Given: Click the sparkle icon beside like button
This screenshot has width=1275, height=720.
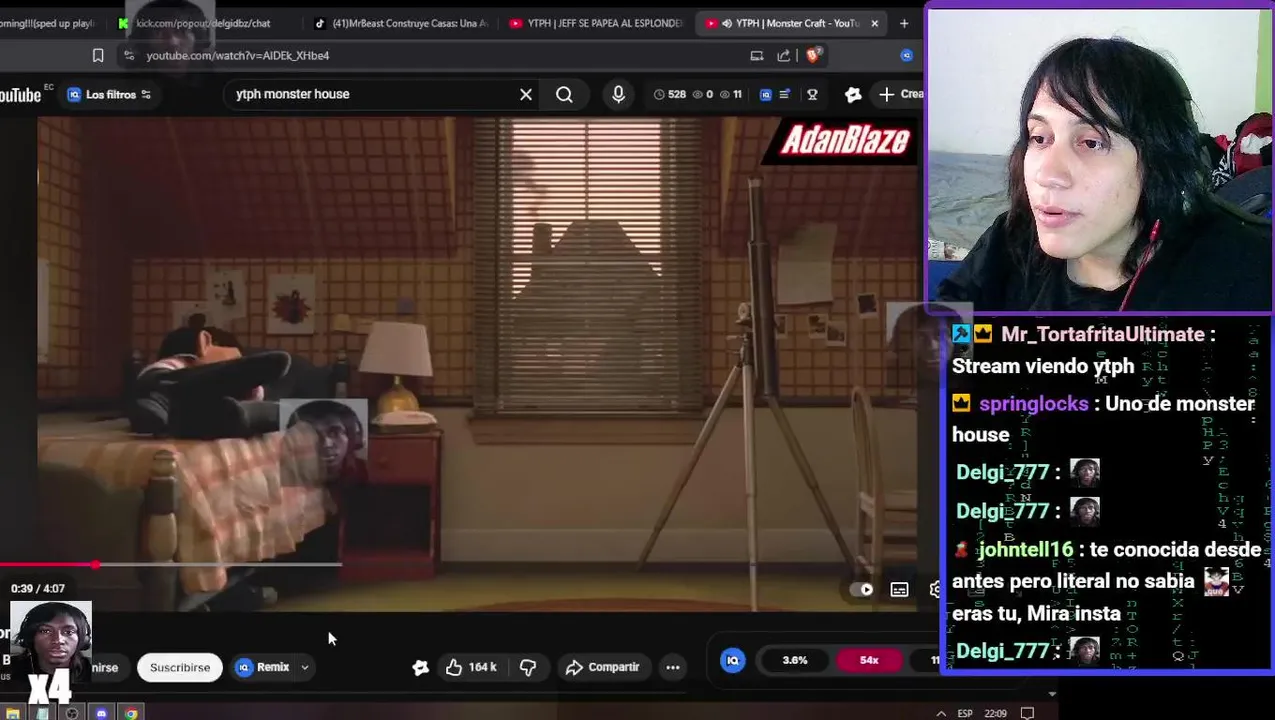Looking at the screenshot, I should coord(421,667).
